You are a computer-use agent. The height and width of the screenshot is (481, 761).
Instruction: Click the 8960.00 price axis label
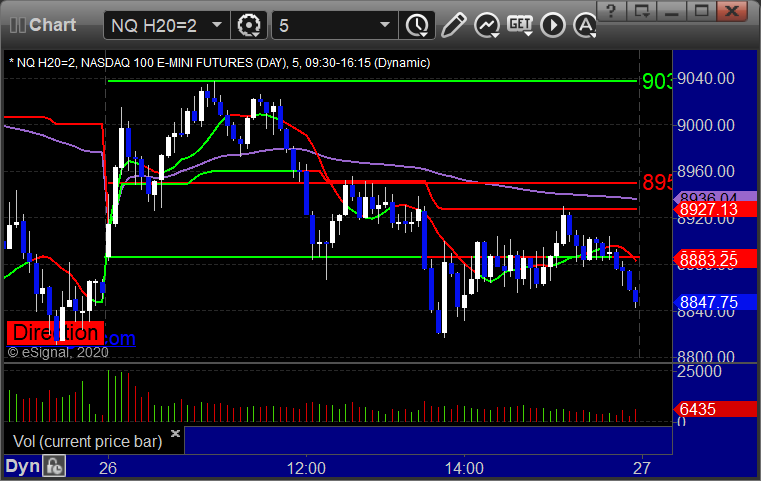[x=706, y=171]
